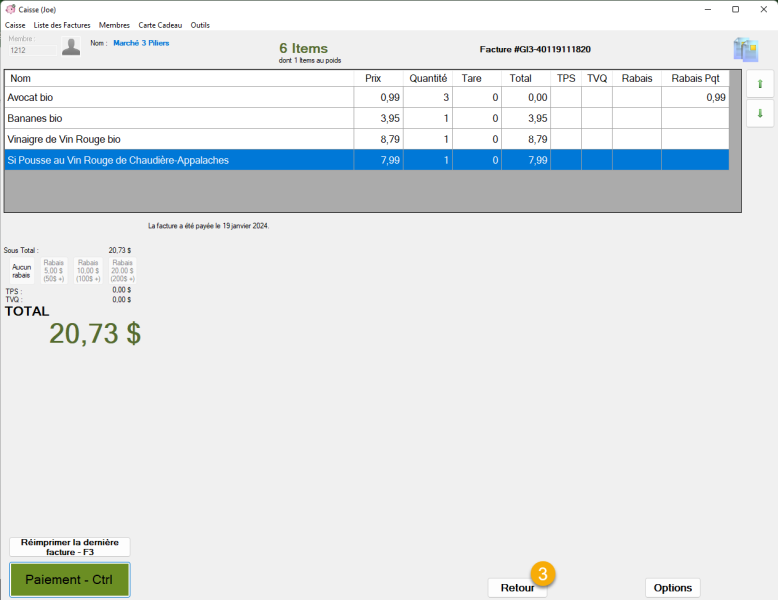Select the Rabais 5,00 $ option
Viewport: 778px width, 600px height.
click(54, 270)
